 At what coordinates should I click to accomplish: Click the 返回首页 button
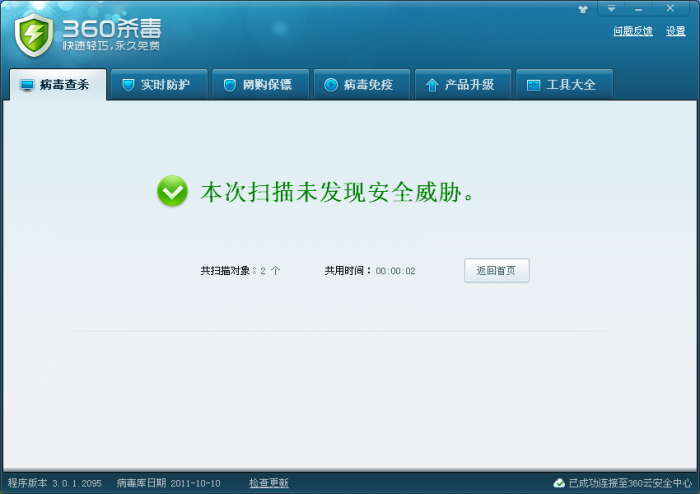497,270
